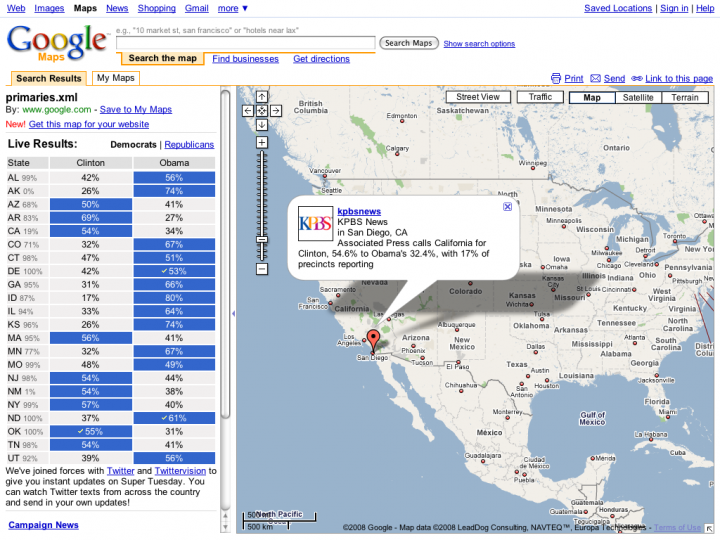
Task: Pan the map left with the arrow
Action: point(248,111)
